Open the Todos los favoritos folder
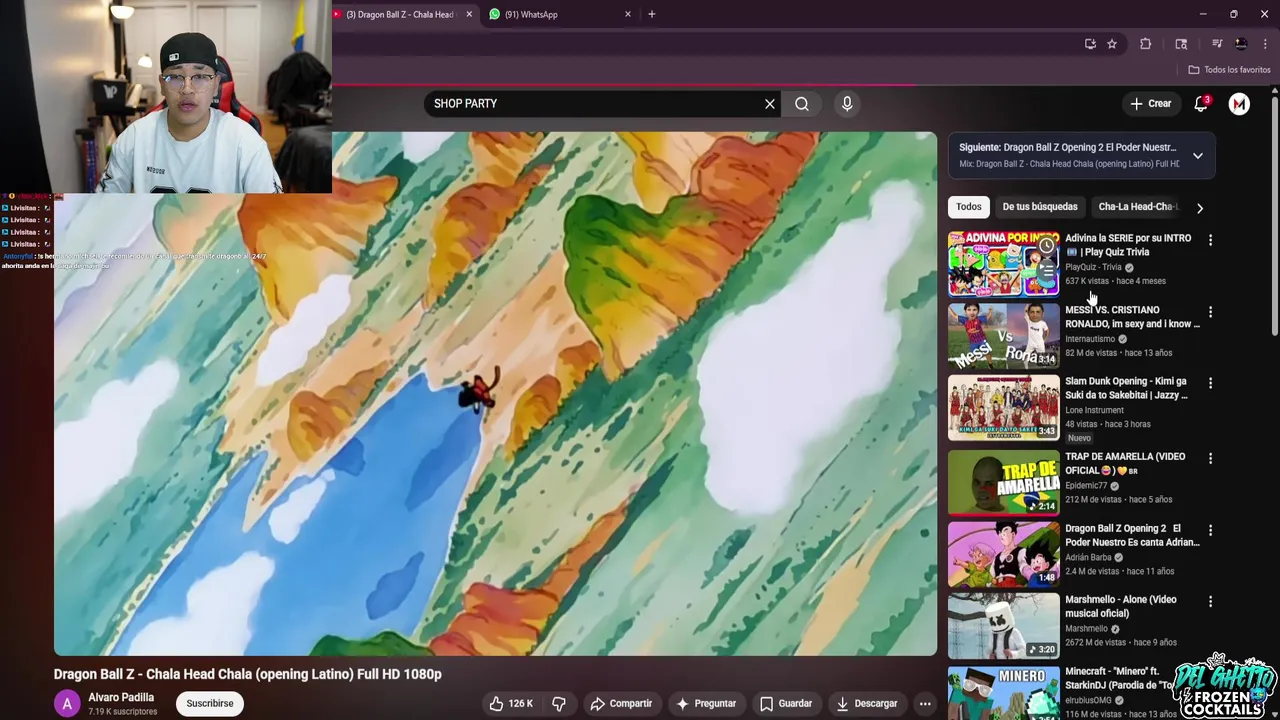Screen dimensions: 1280x720 click(x=1229, y=70)
